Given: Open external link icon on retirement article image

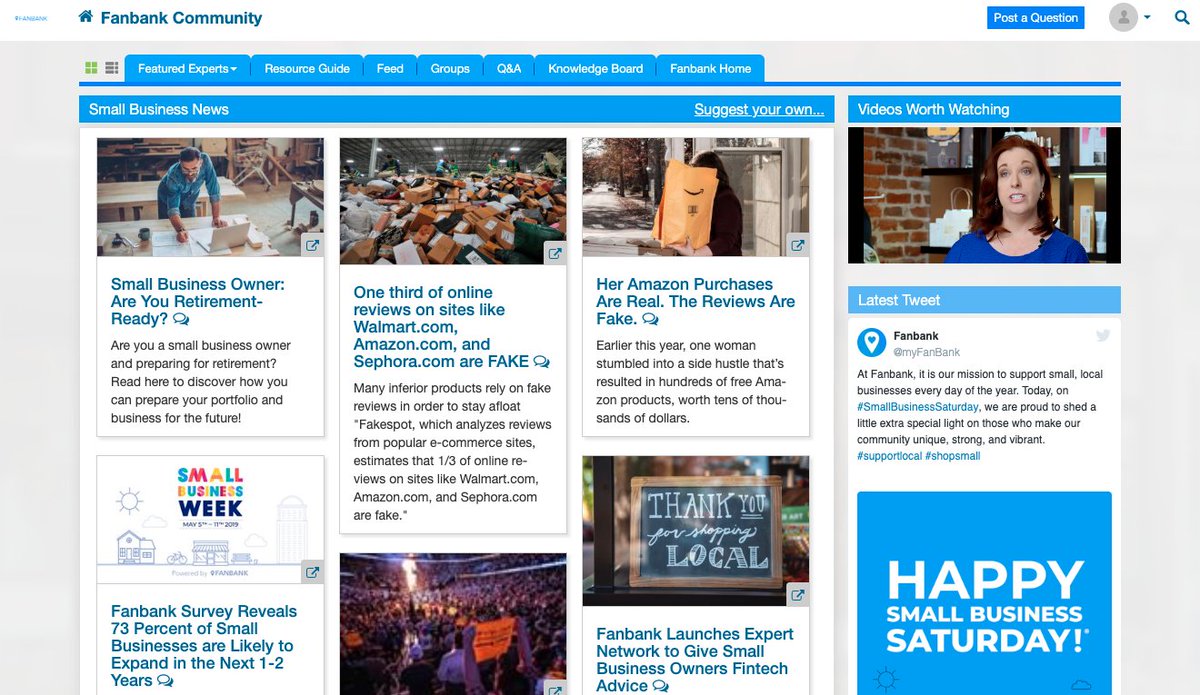Looking at the screenshot, I should point(312,245).
